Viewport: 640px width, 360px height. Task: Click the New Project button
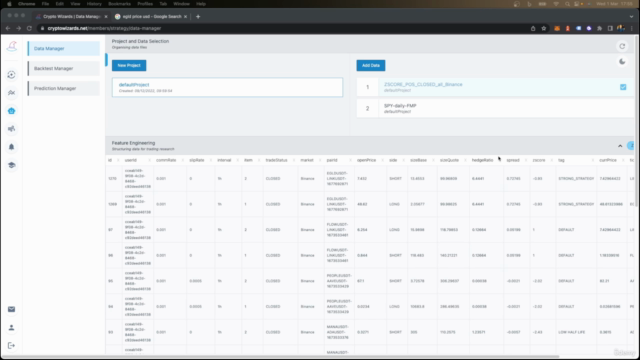click(129, 65)
